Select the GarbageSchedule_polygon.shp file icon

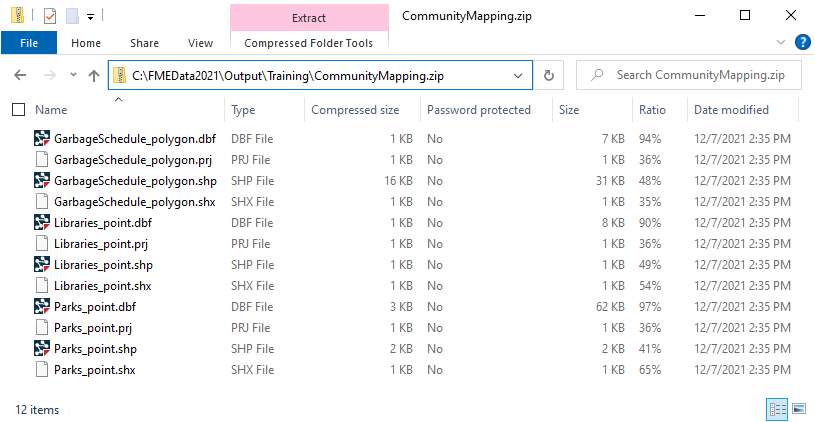42,181
